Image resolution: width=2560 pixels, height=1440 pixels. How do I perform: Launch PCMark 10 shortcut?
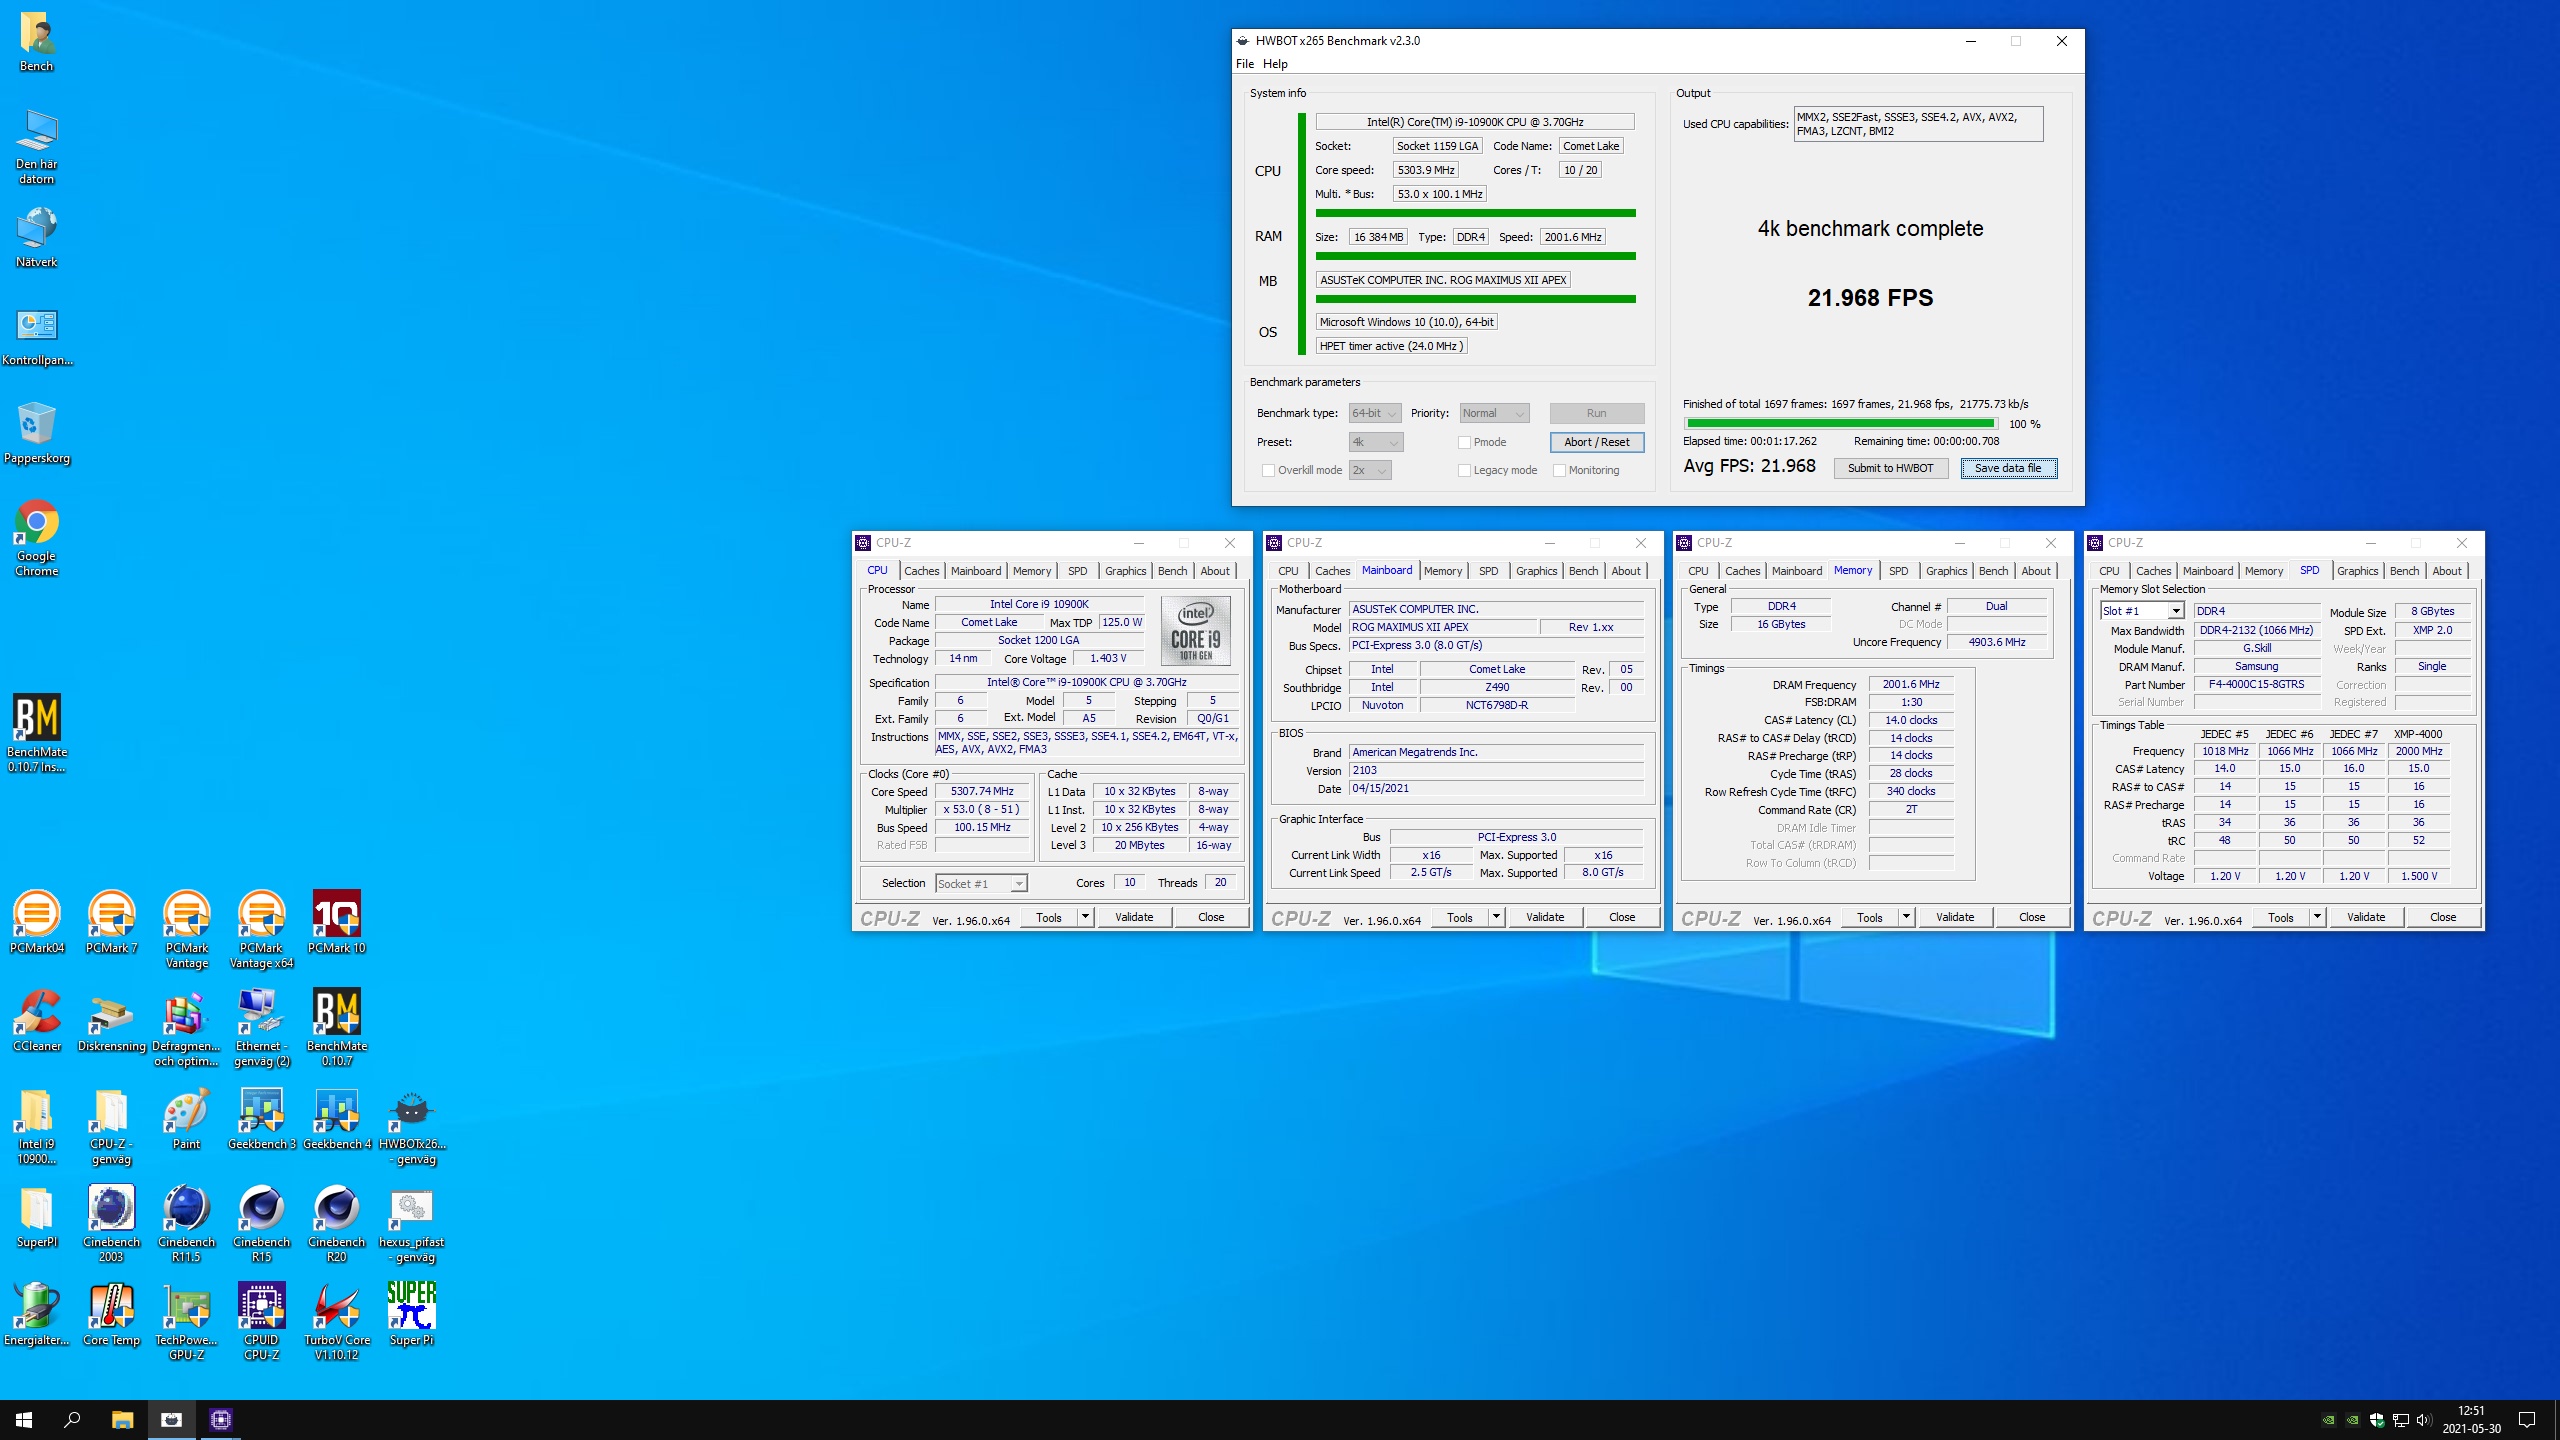337,922
